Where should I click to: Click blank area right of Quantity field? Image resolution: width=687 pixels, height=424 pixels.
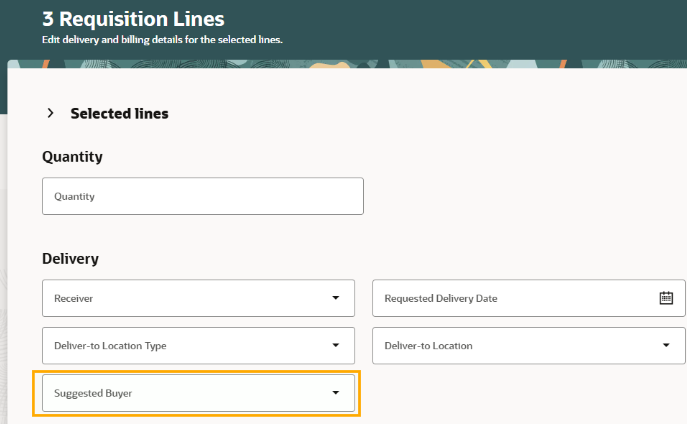pos(520,196)
